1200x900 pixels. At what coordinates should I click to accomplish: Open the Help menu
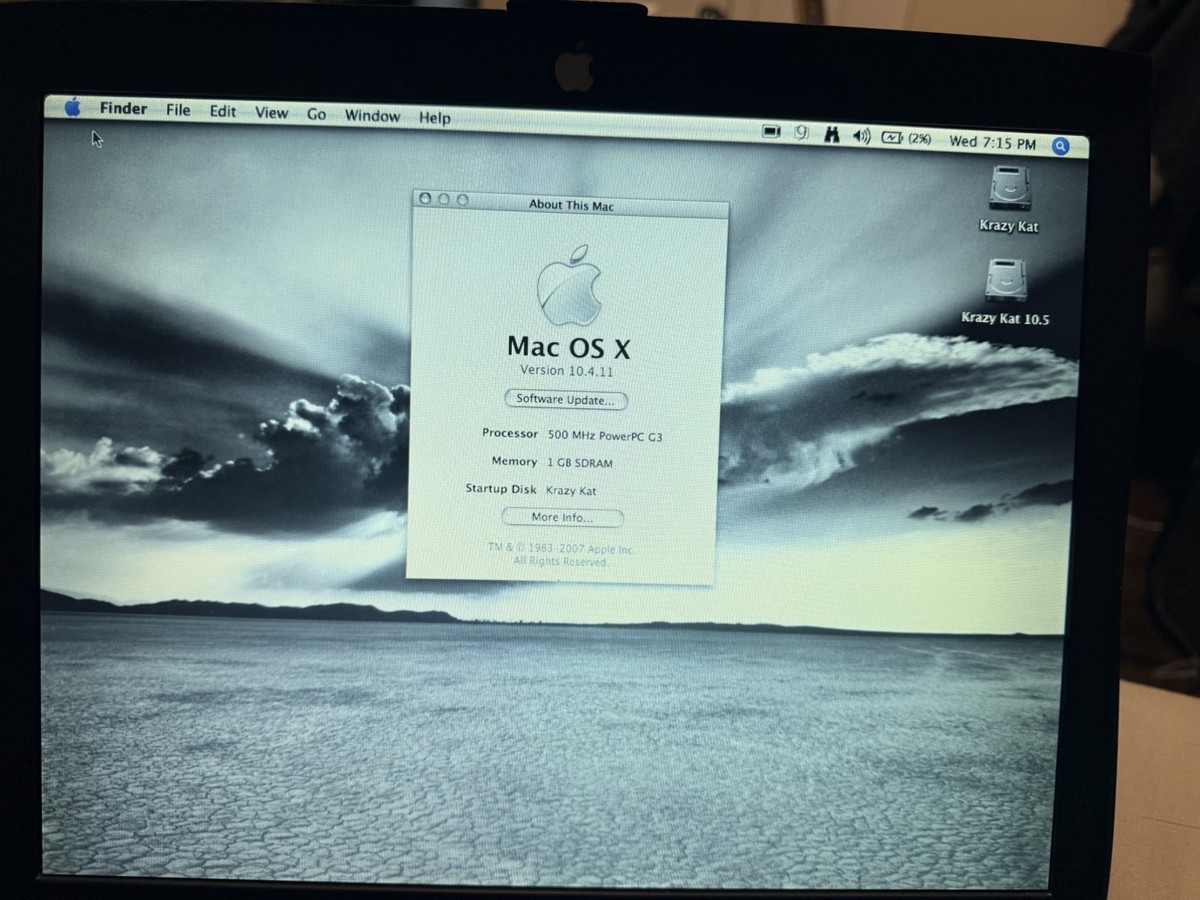pyautogui.click(x=434, y=118)
